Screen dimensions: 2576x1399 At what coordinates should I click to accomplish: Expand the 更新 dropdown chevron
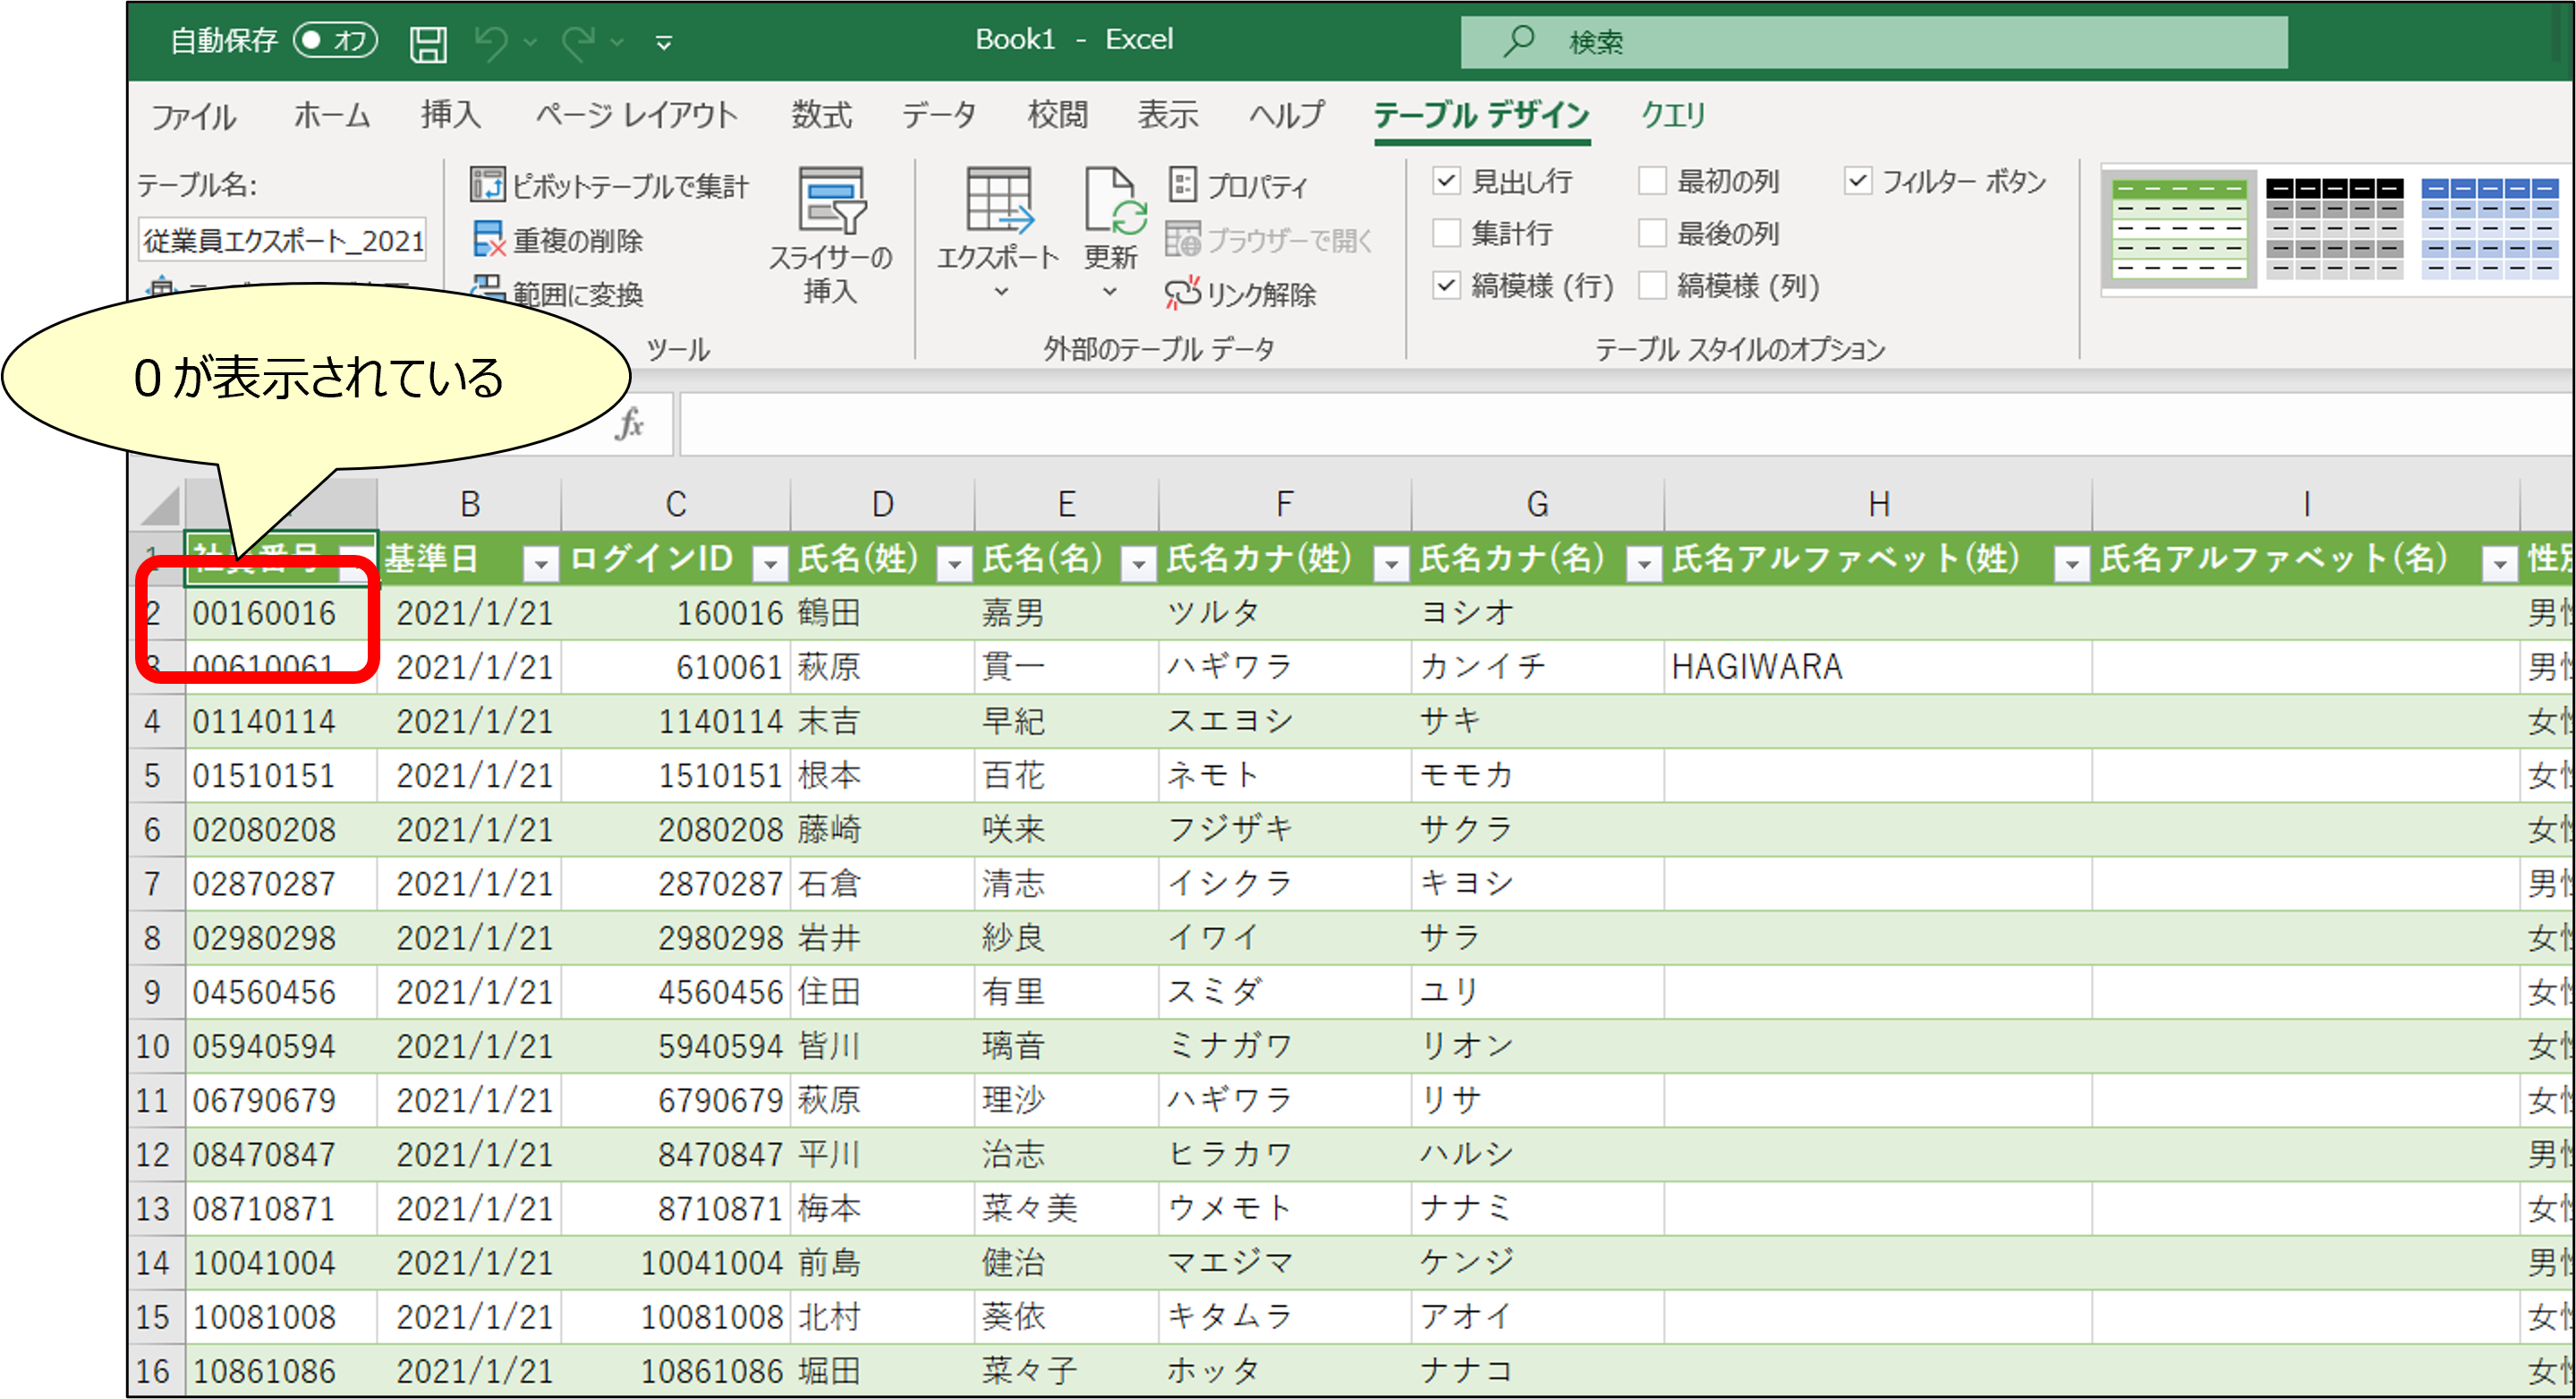1109,292
